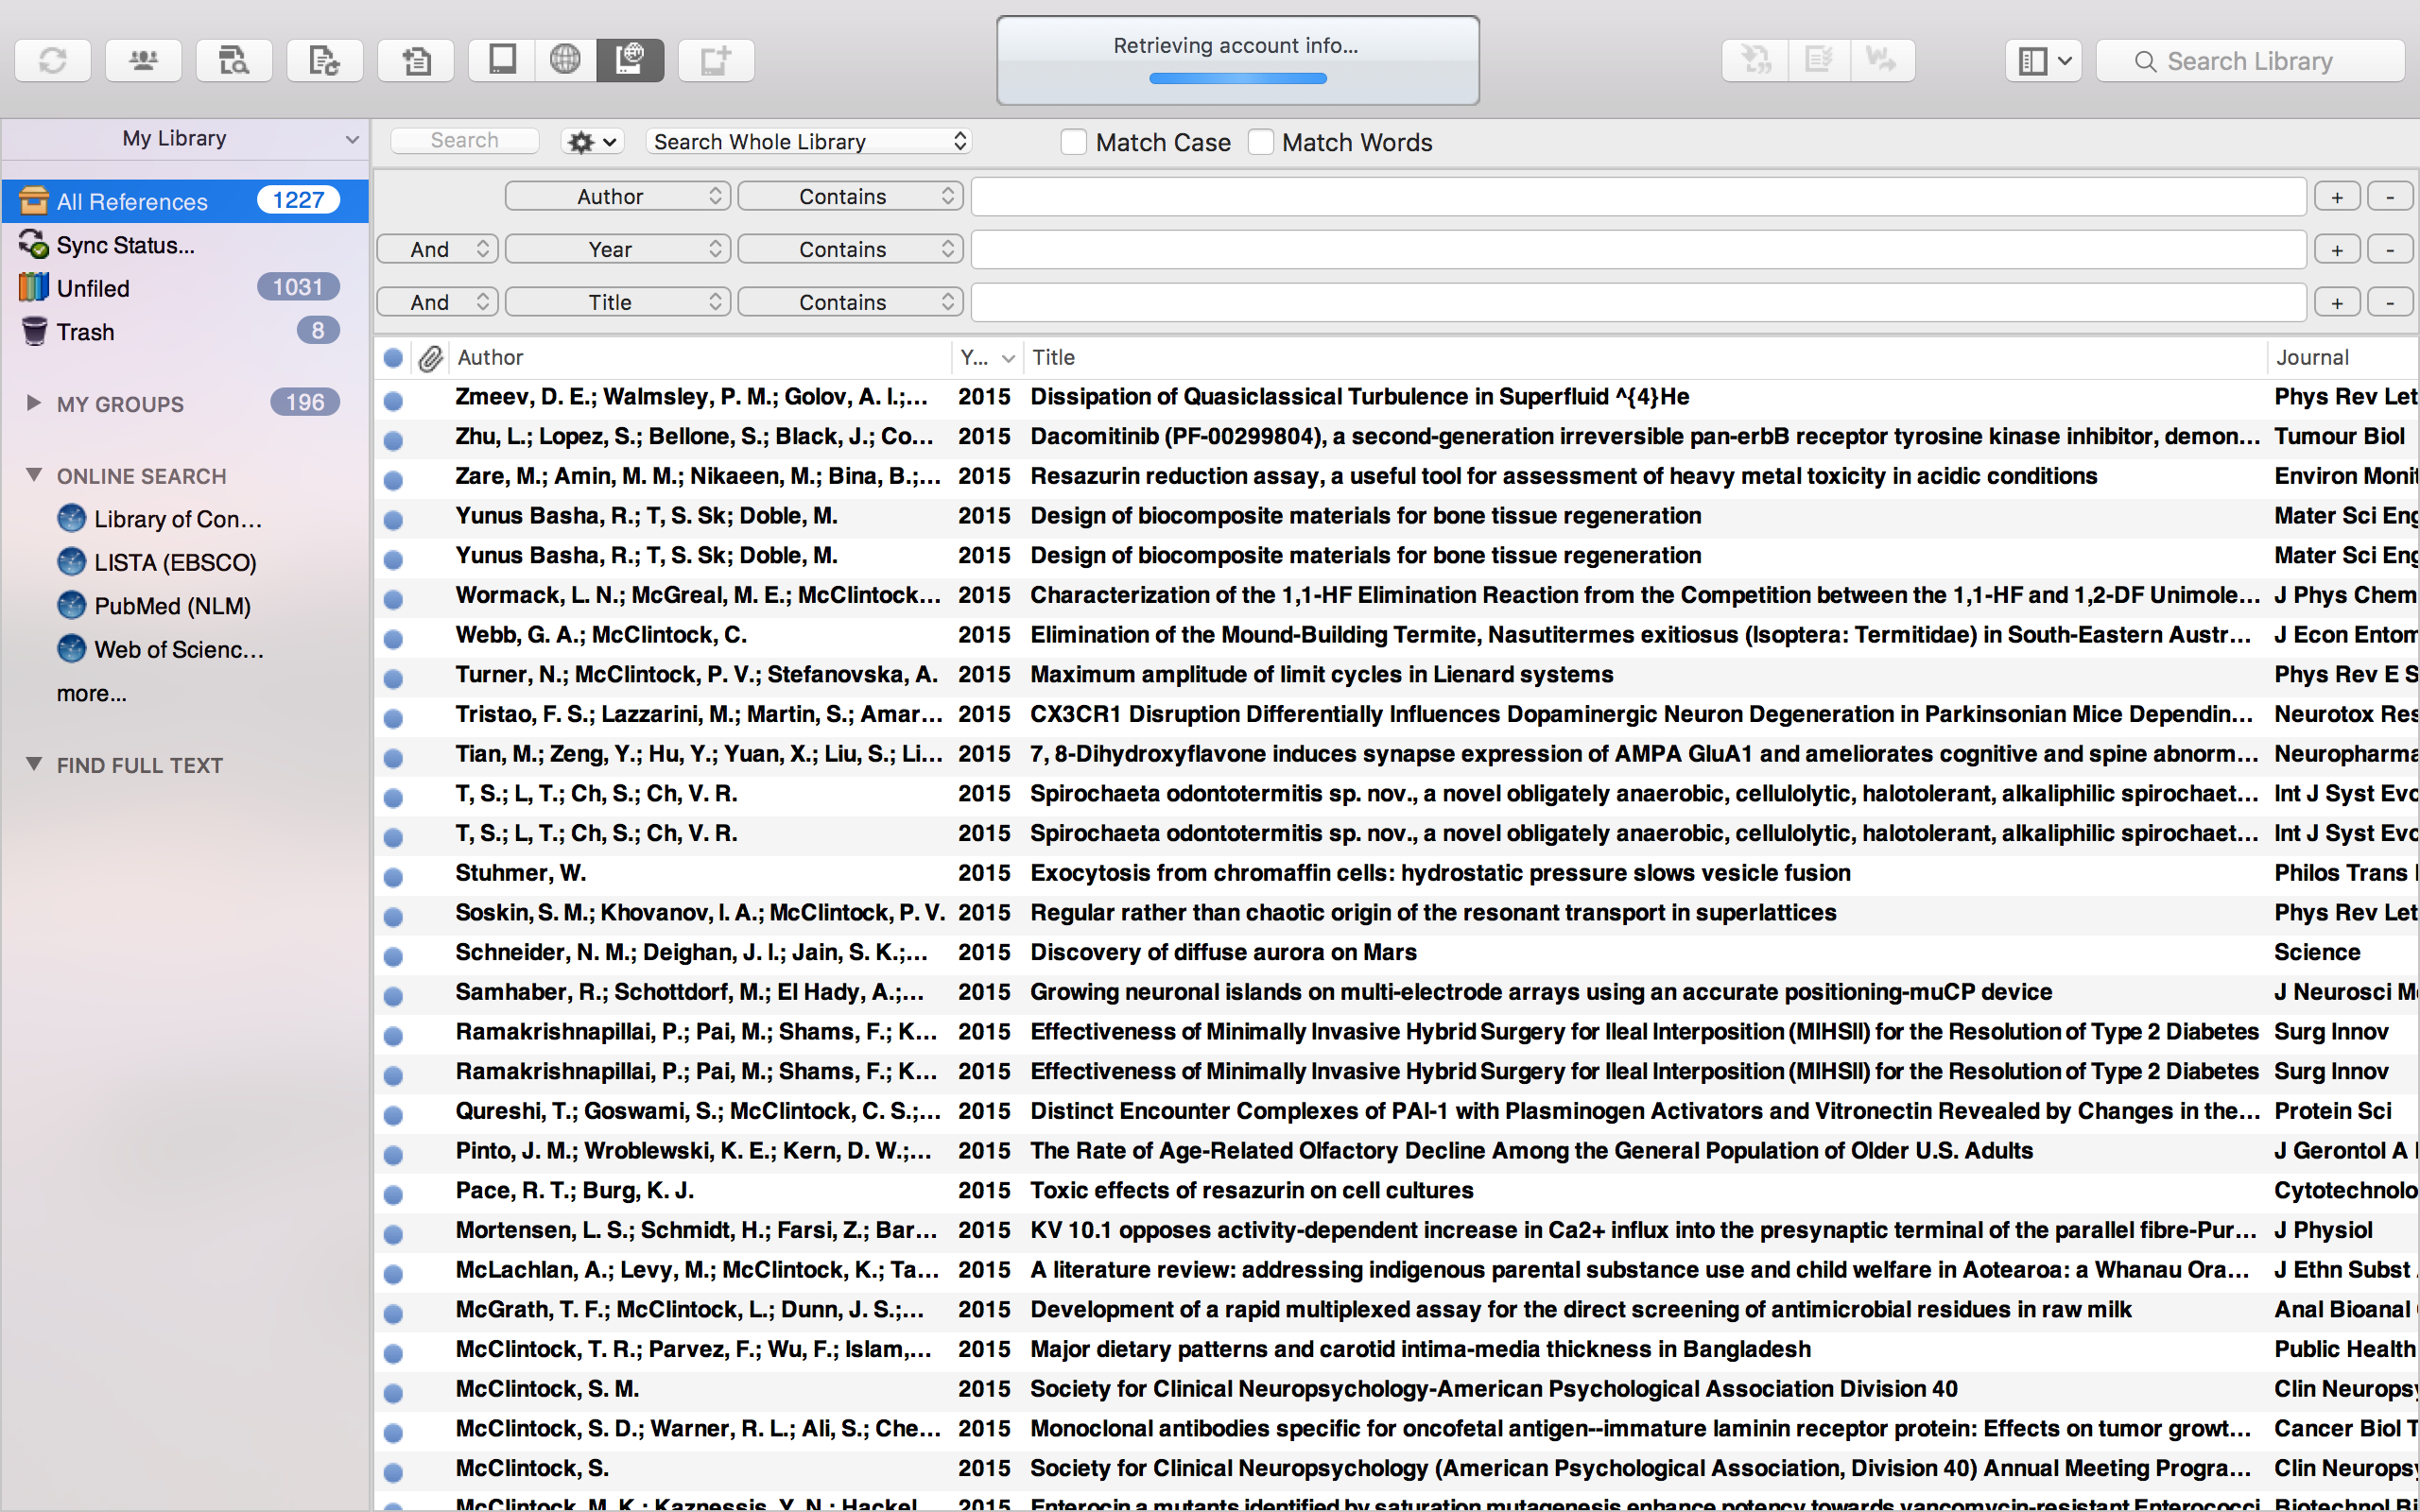Viewport: 2420px width, 1512px height.
Task: Open the Year field dropdown
Action: click(618, 249)
